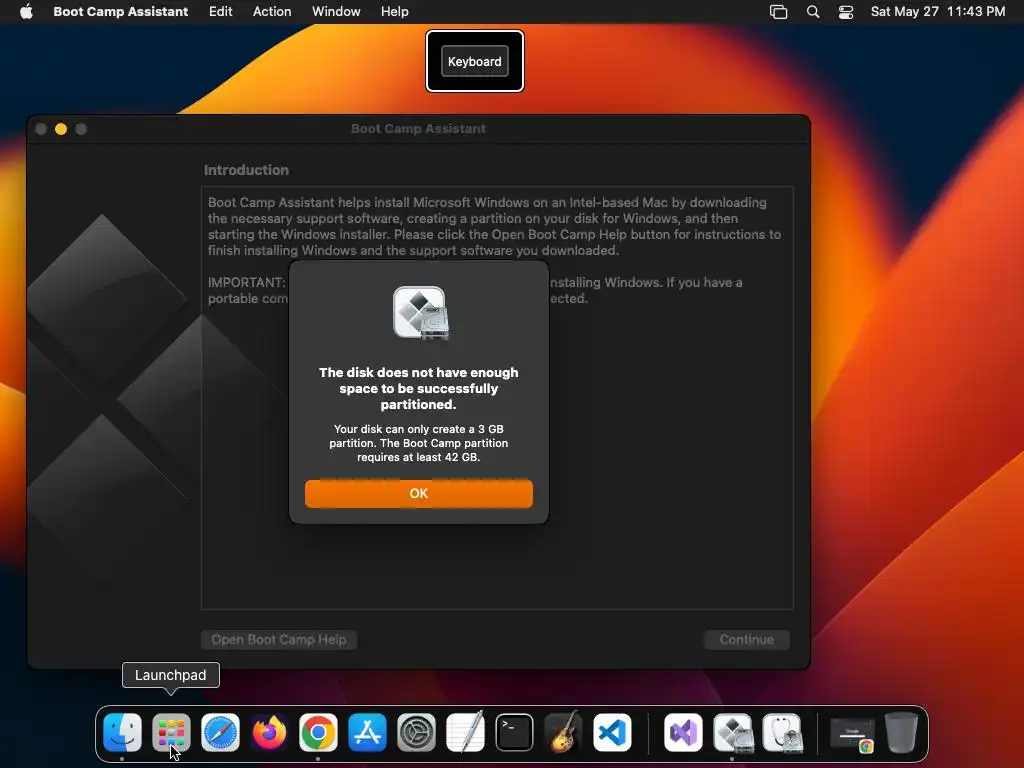The height and width of the screenshot is (768, 1024).
Task: Open Spotlight search in the menu bar
Action: pyautogui.click(x=813, y=11)
